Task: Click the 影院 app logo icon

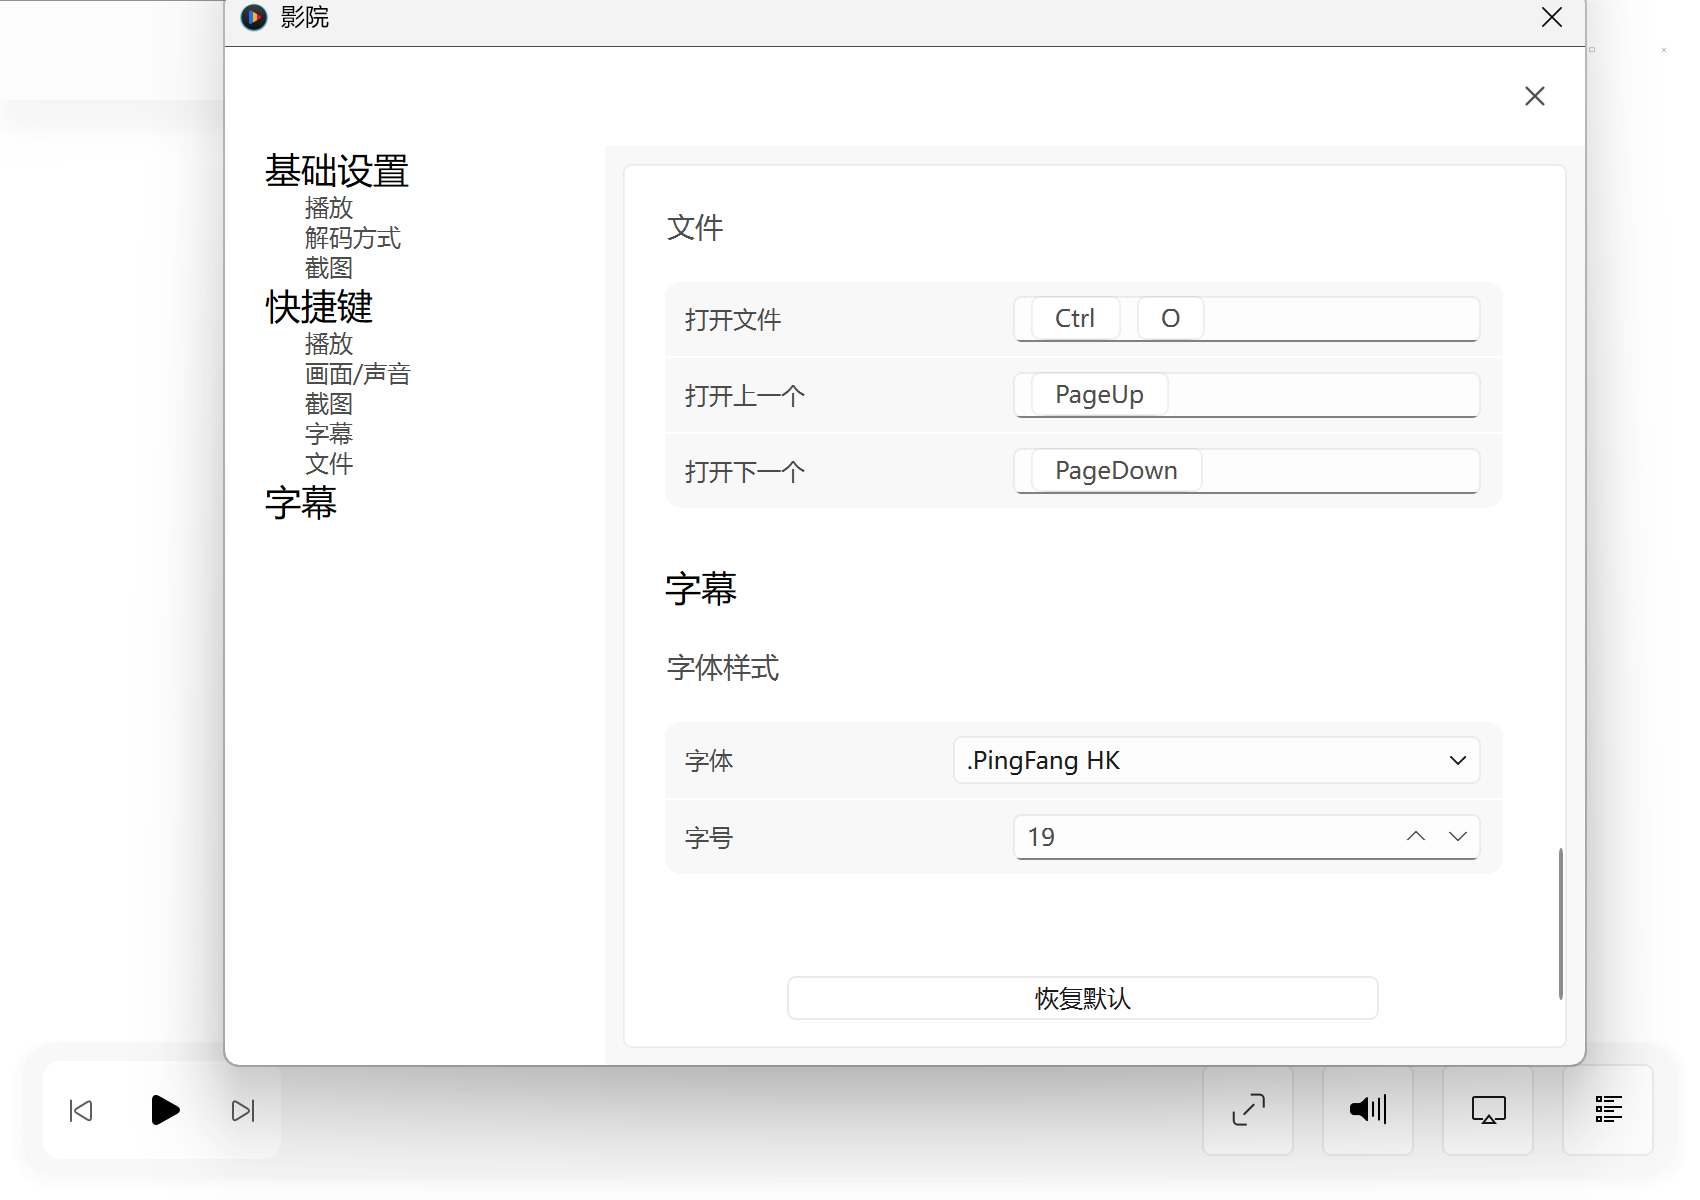Action: (x=254, y=17)
